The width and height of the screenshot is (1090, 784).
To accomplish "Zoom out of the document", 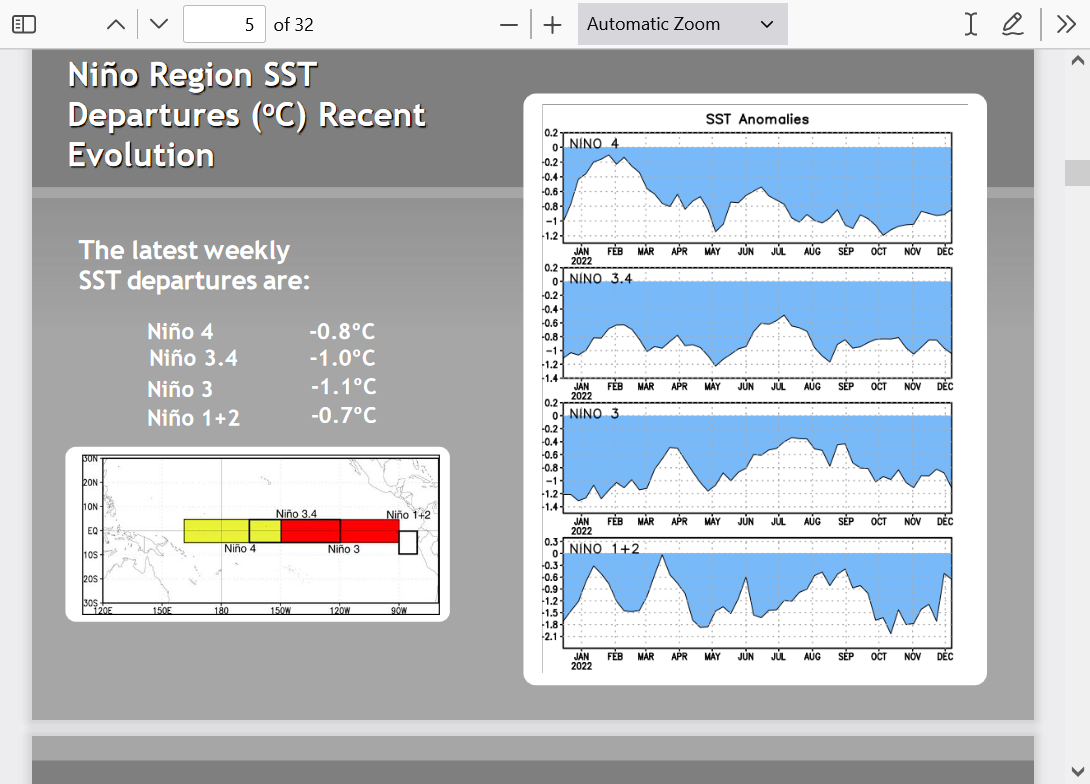I will (509, 24).
